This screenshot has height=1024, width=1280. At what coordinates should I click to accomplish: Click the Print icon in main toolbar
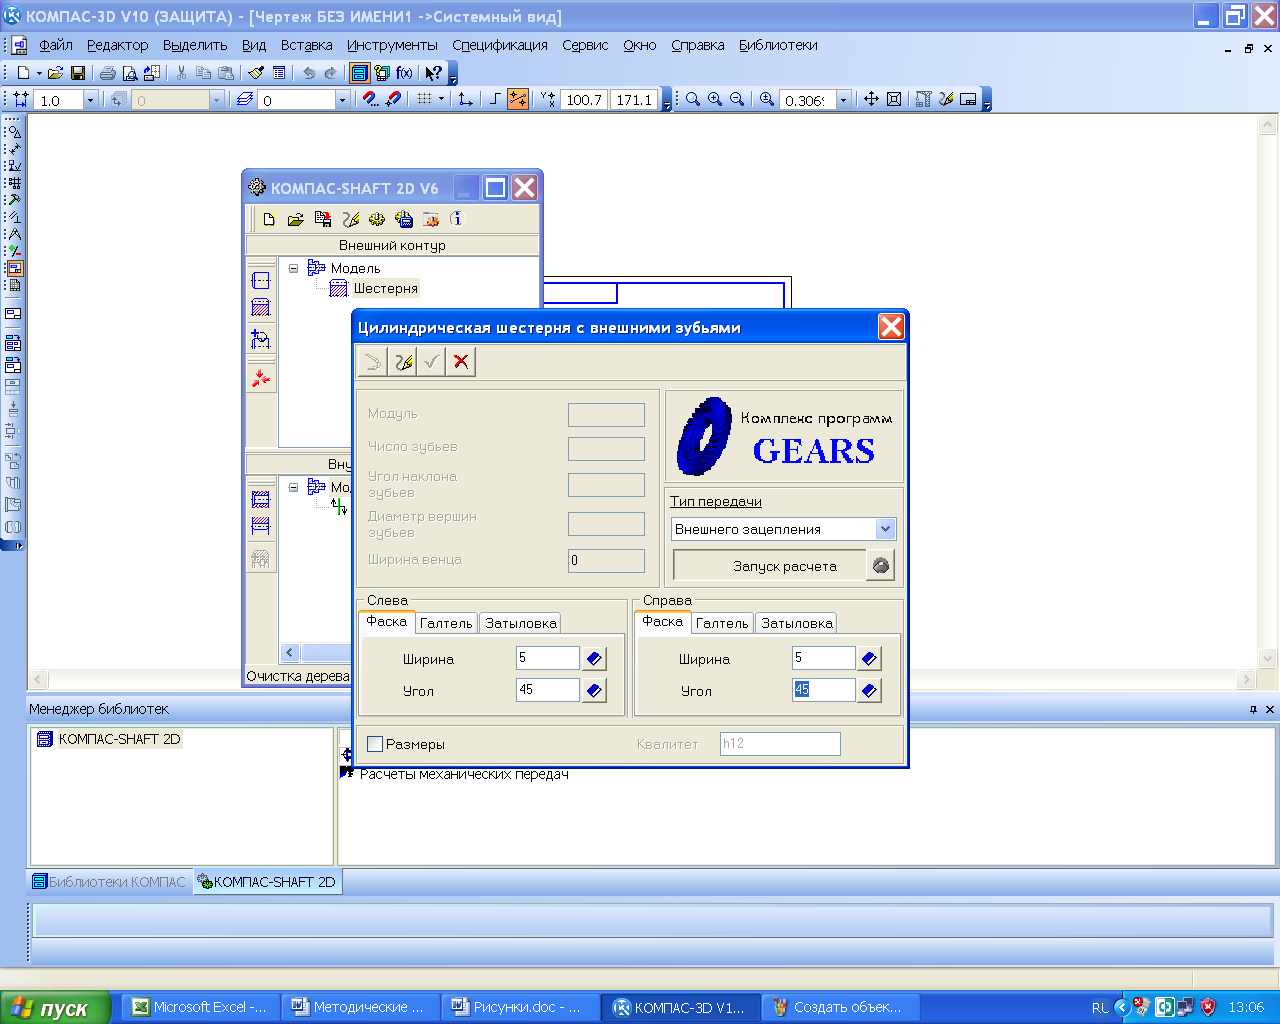click(108, 73)
